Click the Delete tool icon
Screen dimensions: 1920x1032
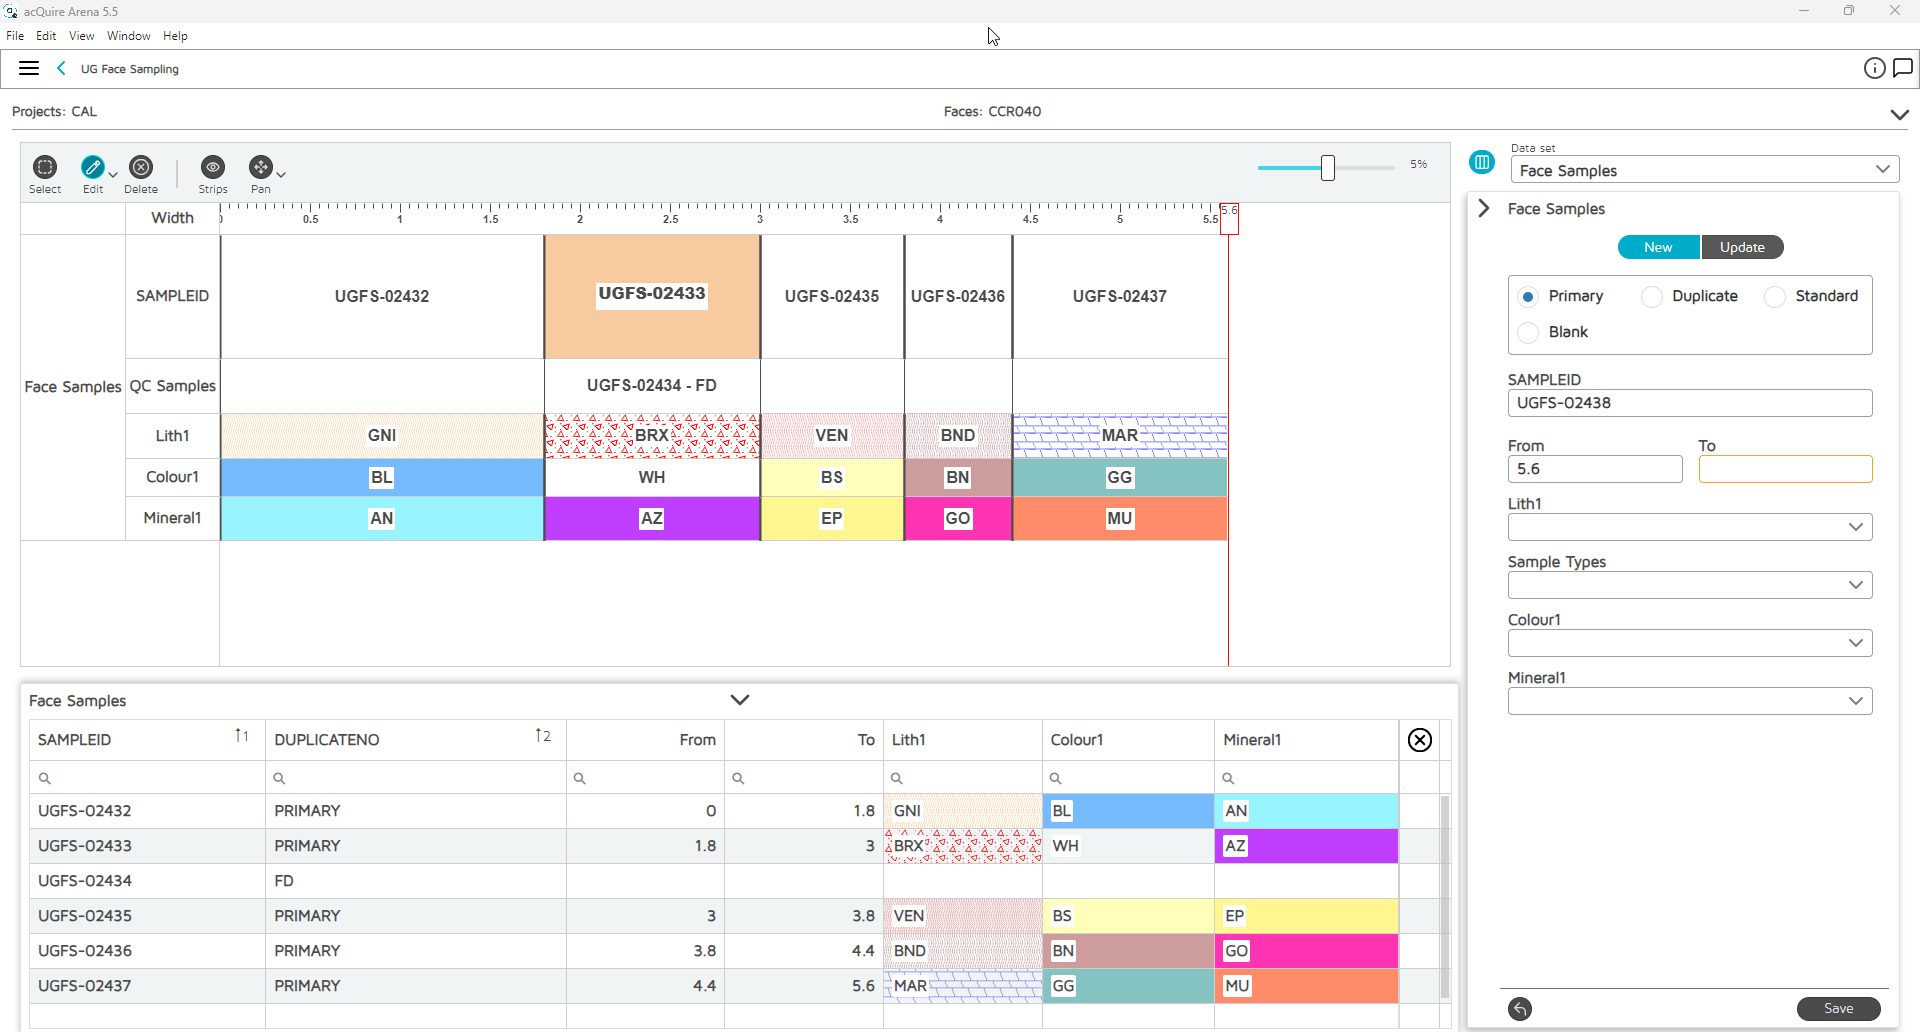[141, 168]
